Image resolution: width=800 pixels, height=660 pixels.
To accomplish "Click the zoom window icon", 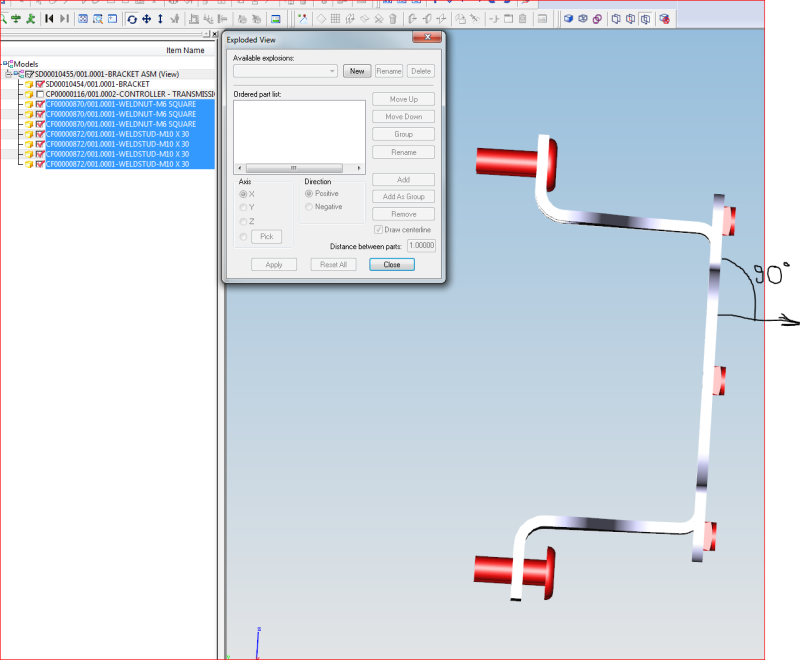I will tap(112, 19).
